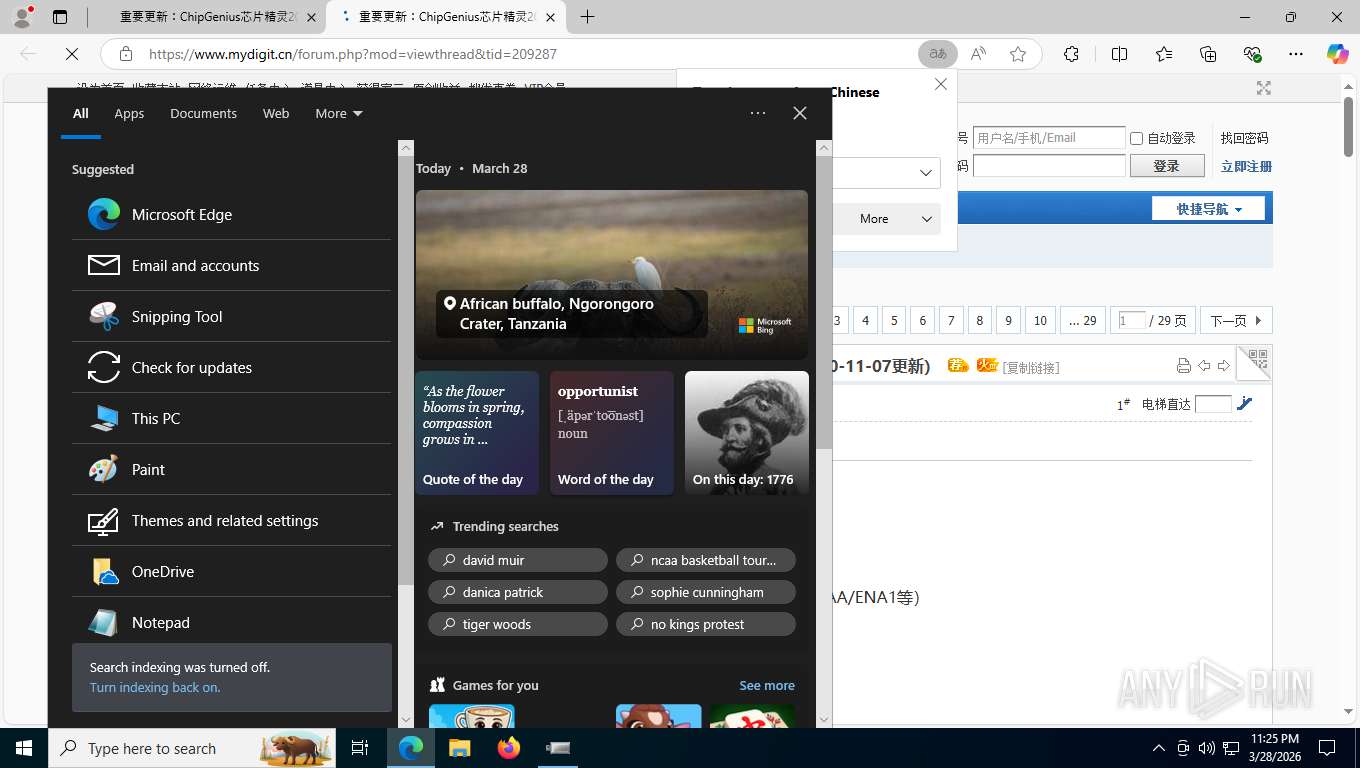Open Edge favorites list
Screen dimensions: 1360x768
[x=1164, y=54]
